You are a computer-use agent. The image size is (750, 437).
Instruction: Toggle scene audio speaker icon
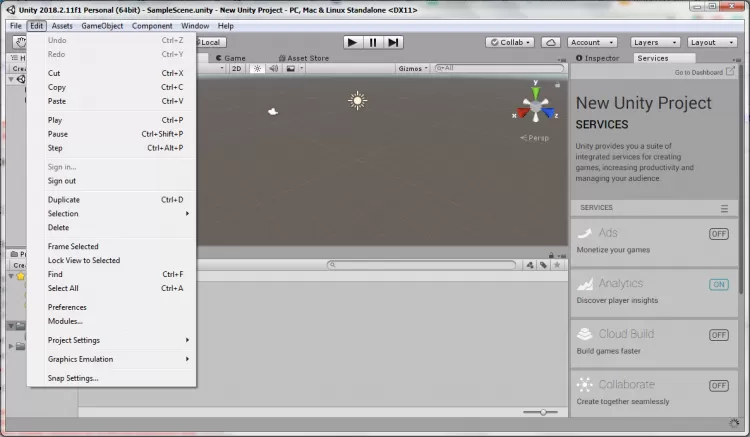[x=274, y=68]
